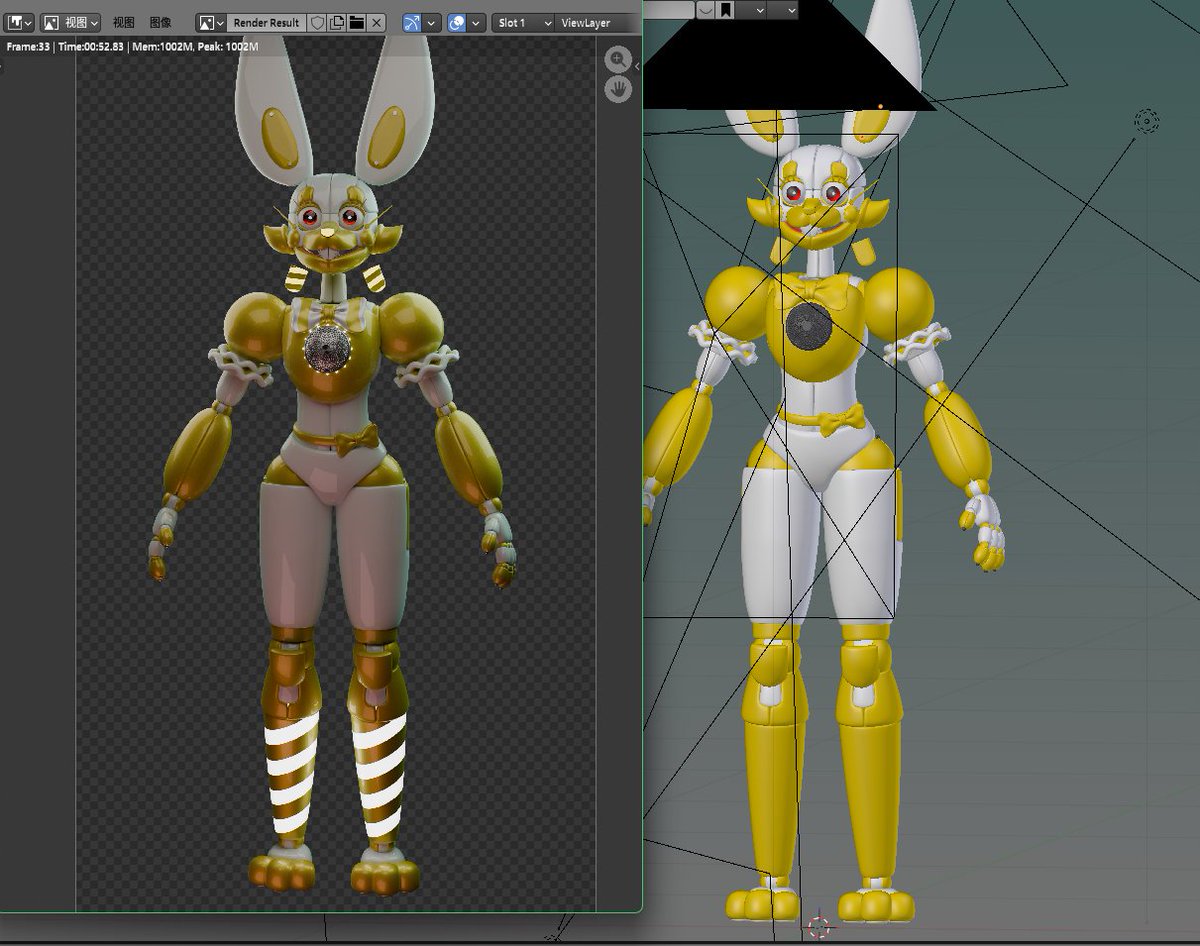1200x946 pixels.
Task: Open dropdown right of bookmark icon
Action: point(753,9)
